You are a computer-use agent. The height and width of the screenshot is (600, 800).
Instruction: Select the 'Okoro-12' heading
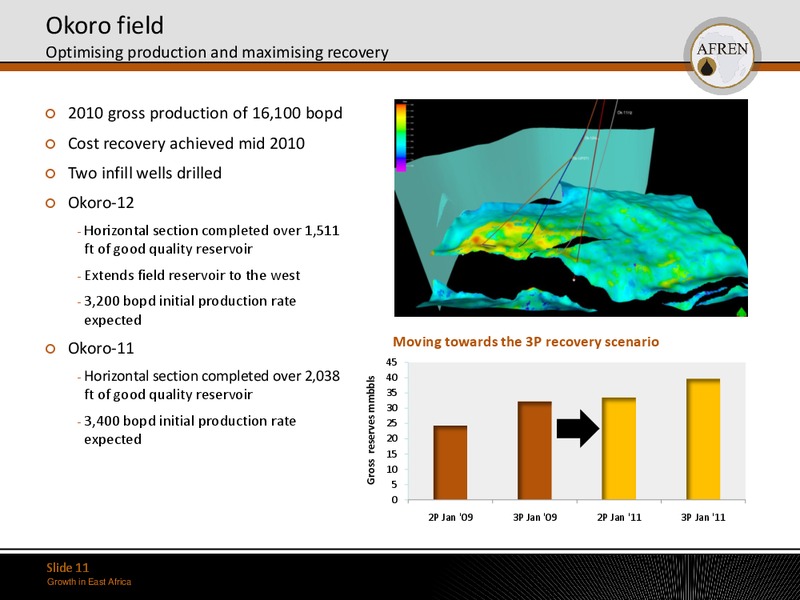click(101, 203)
